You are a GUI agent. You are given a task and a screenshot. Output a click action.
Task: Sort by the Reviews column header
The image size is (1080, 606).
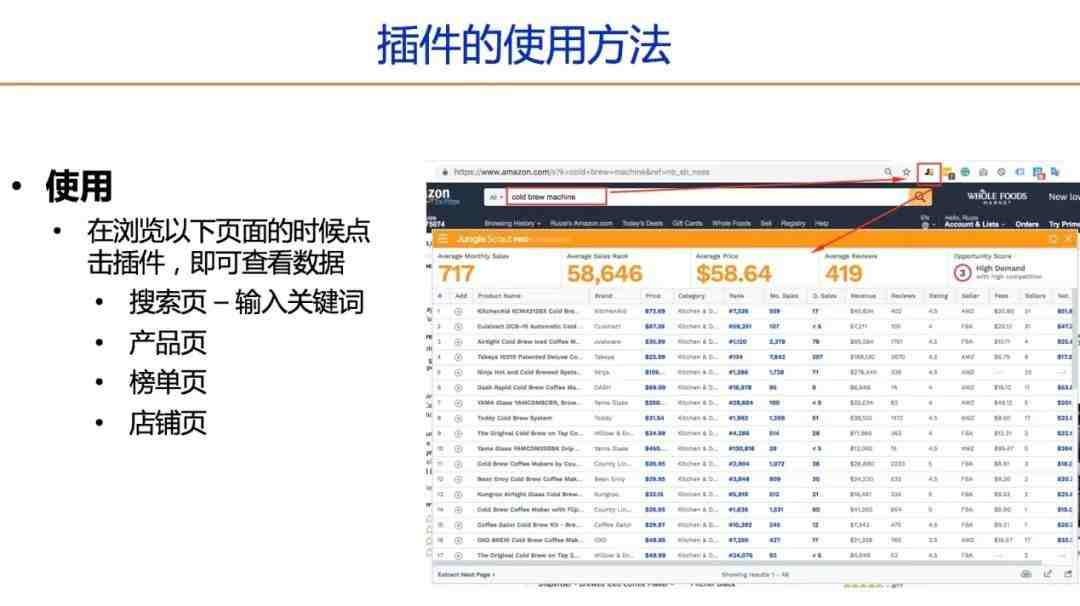pos(903,295)
